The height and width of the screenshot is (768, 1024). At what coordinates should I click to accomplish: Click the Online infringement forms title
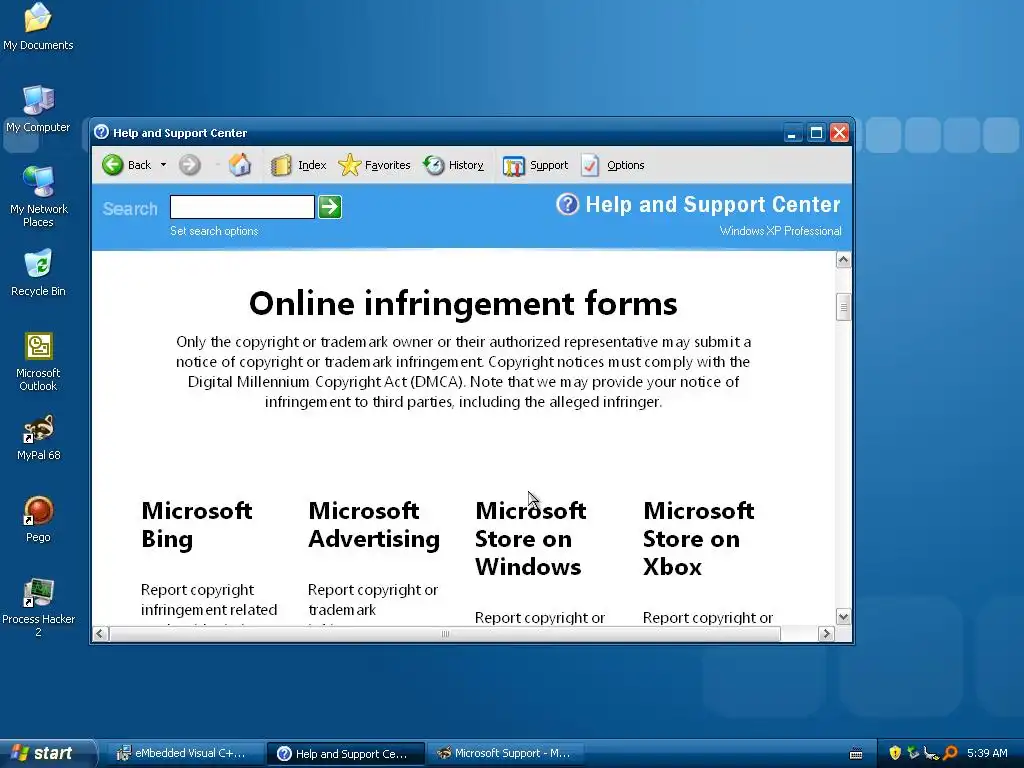pos(463,303)
